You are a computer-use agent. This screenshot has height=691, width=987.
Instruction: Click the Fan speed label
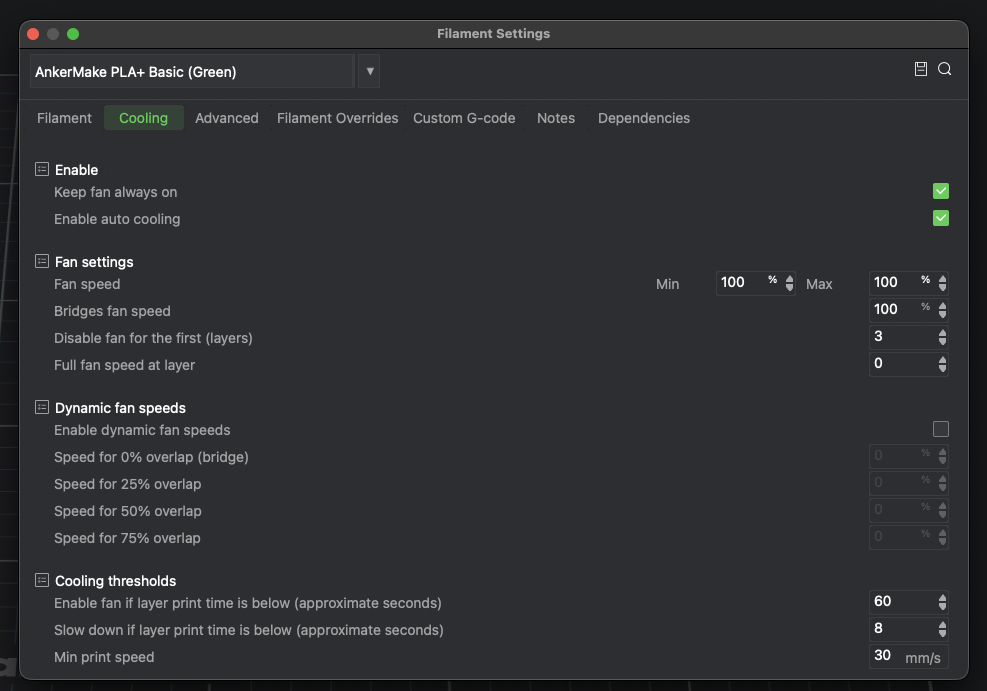pyautogui.click(x=87, y=284)
